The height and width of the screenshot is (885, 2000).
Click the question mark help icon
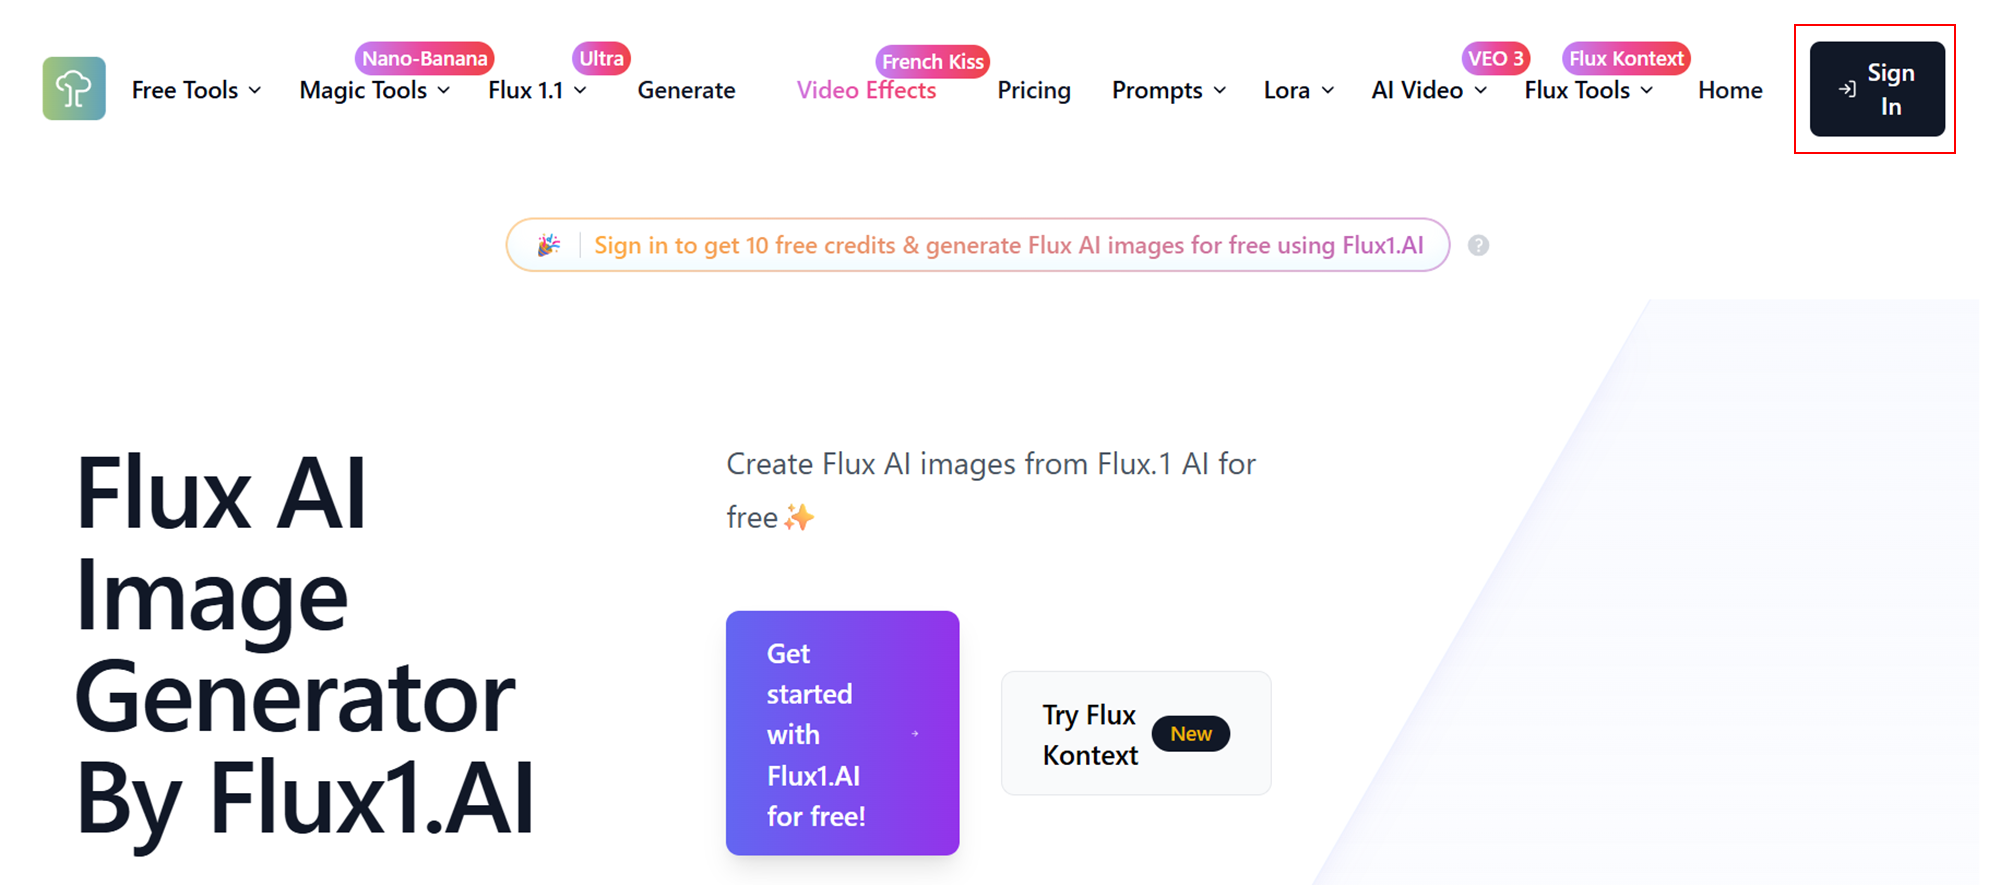1478,245
